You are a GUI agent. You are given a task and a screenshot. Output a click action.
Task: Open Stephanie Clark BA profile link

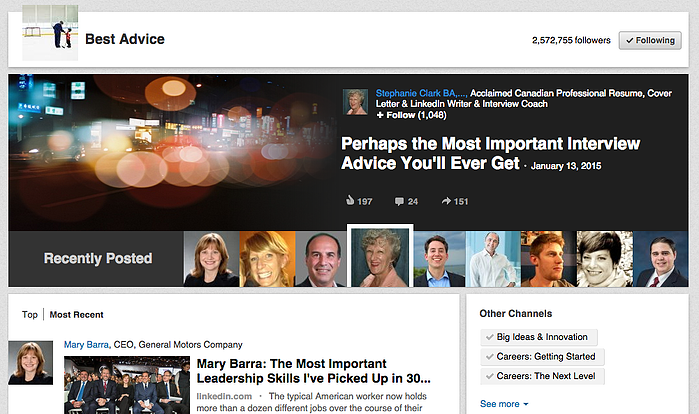click(421, 93)
